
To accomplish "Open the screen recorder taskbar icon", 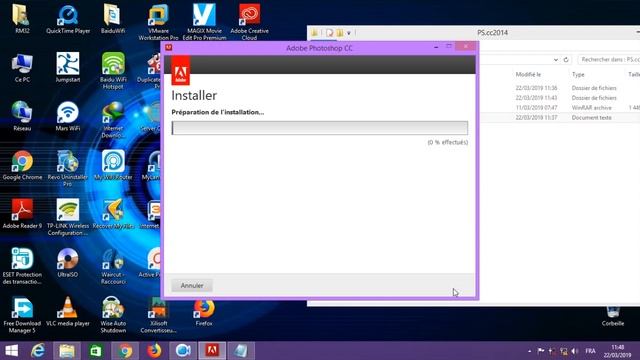I will [183, 351].
